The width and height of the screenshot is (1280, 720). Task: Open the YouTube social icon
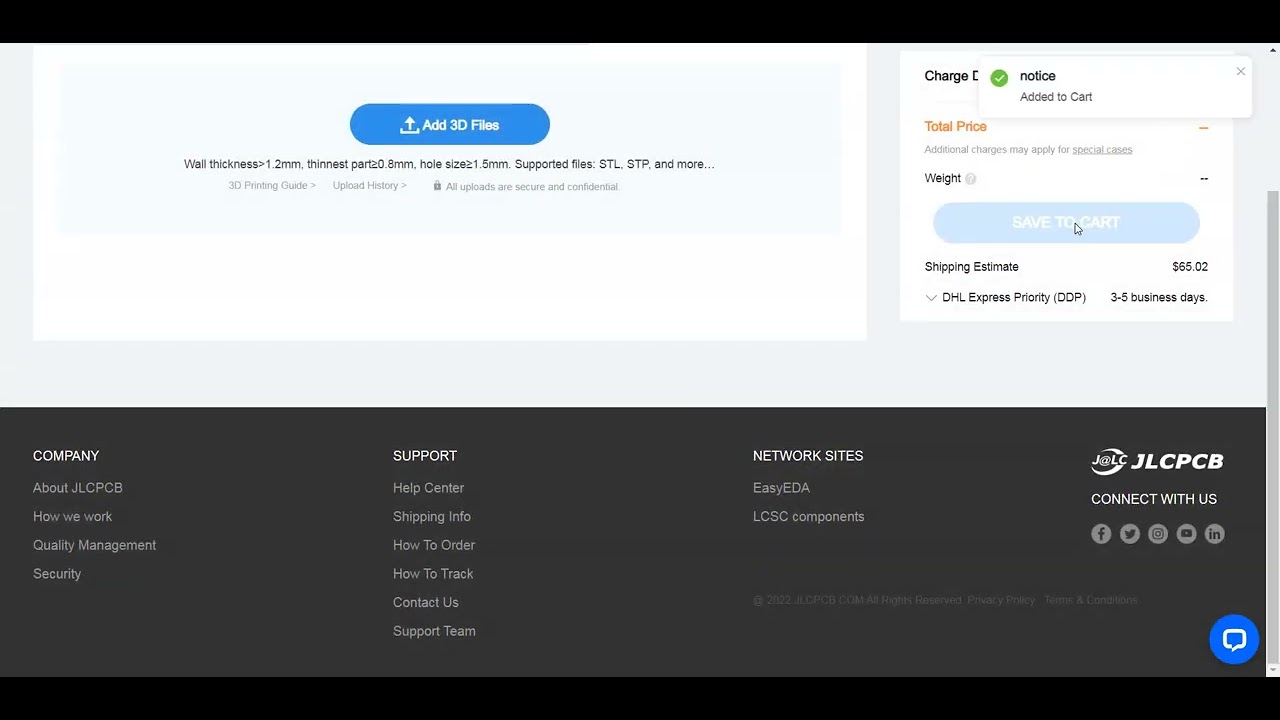click(x=1186, y=534)
